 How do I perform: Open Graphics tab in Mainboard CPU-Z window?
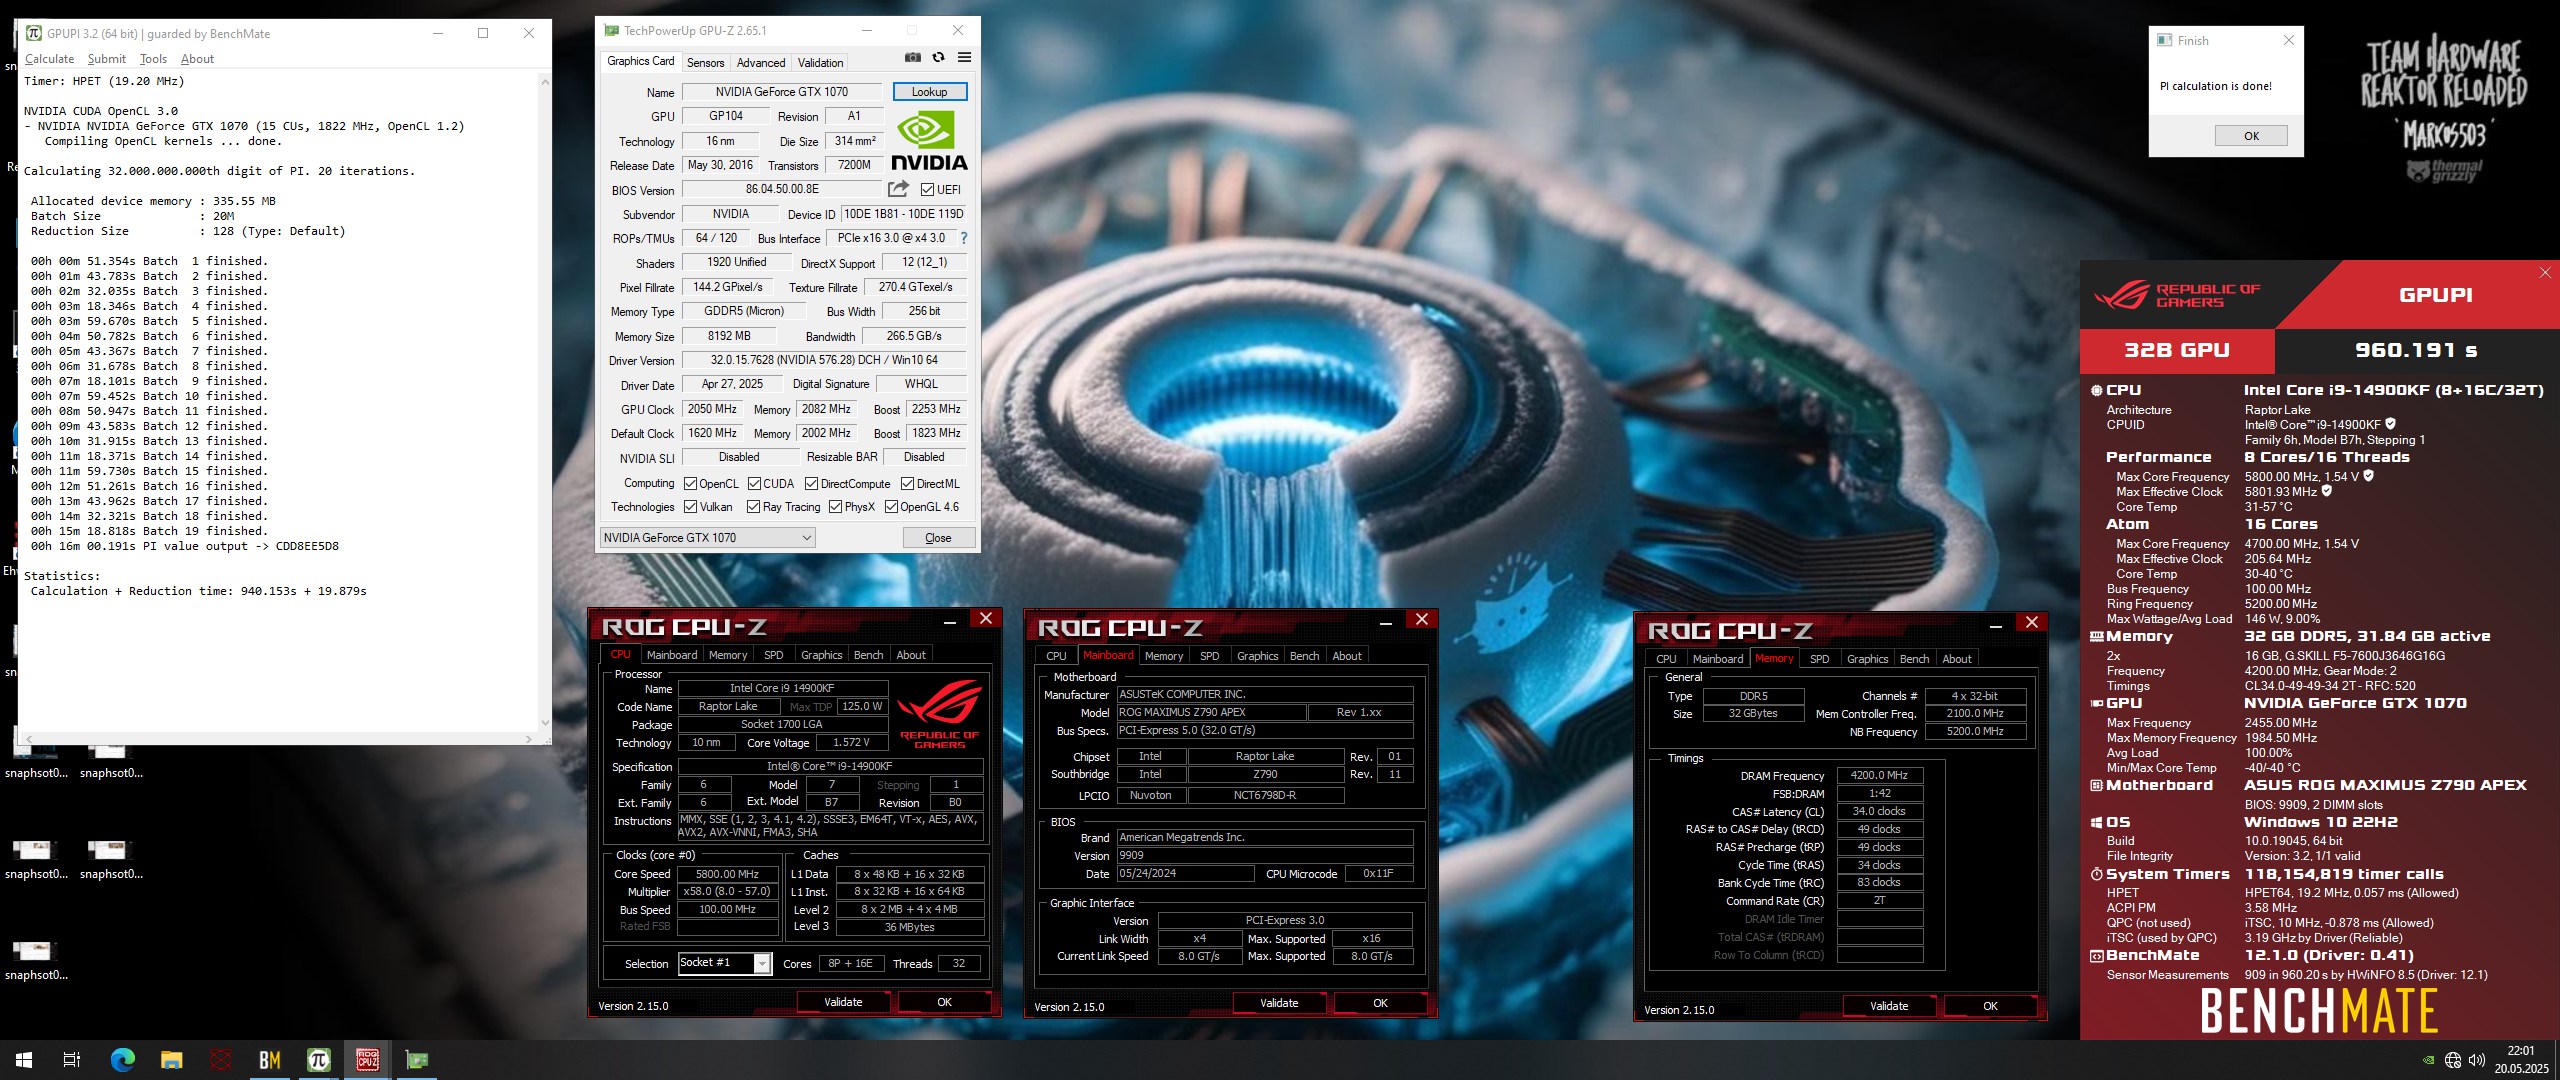point(1257,656)
